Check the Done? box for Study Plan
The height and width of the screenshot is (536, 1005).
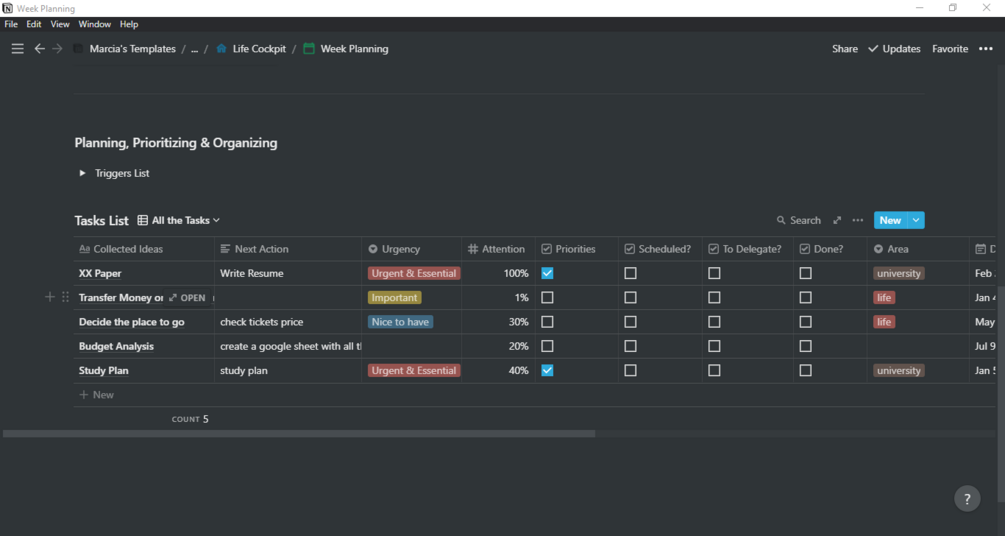pos(806,371)
